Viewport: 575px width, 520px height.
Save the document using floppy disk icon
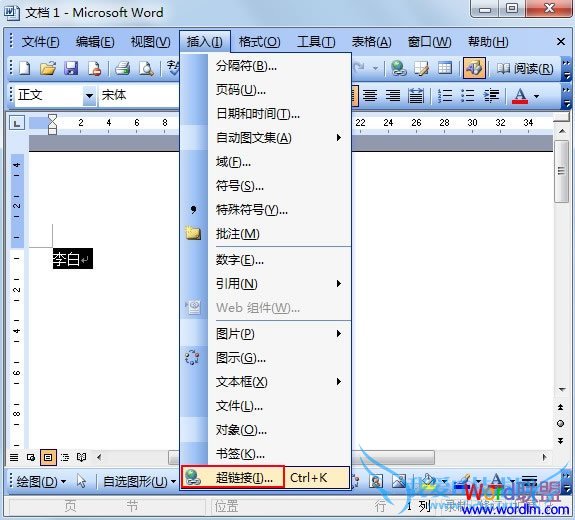(x=71, y=68)
